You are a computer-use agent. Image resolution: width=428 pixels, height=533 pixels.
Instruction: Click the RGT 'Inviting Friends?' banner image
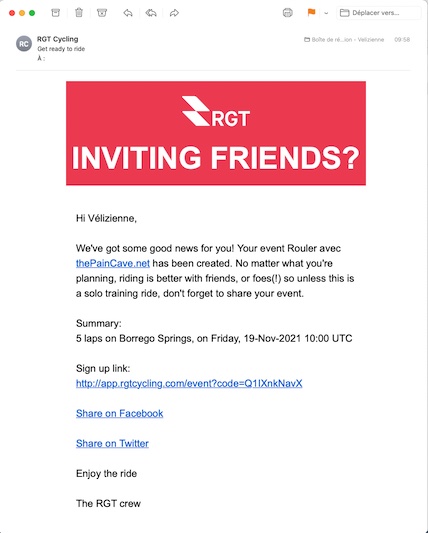tap(216, 133)
